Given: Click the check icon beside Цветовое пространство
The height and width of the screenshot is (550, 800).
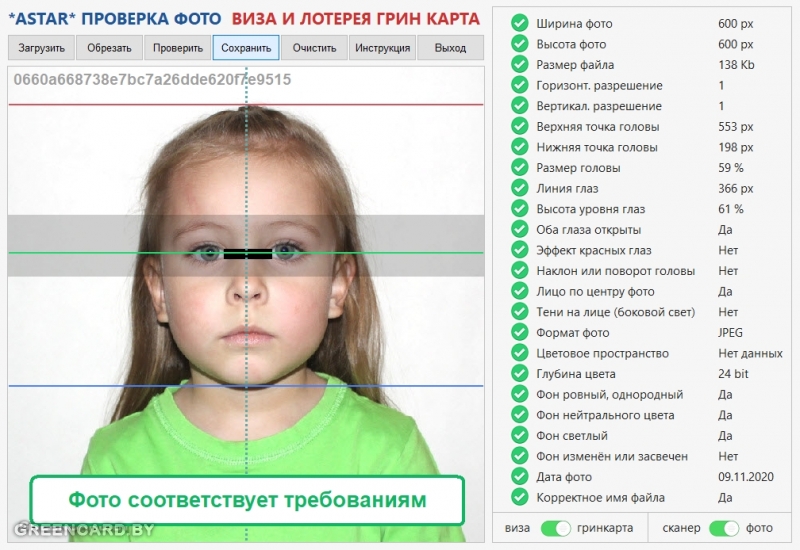Looking at the screenshot, I should tap(519, 353).
